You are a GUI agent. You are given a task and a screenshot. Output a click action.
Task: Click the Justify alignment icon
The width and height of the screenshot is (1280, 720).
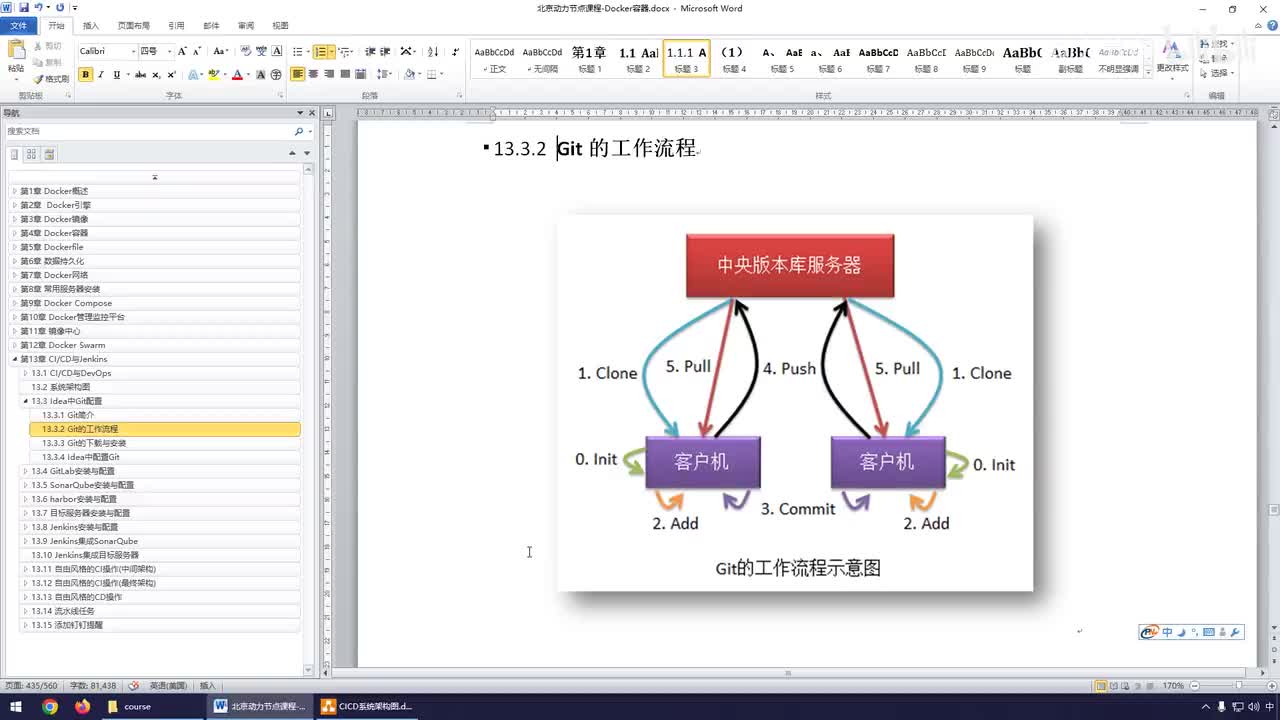tap(346, 74)
